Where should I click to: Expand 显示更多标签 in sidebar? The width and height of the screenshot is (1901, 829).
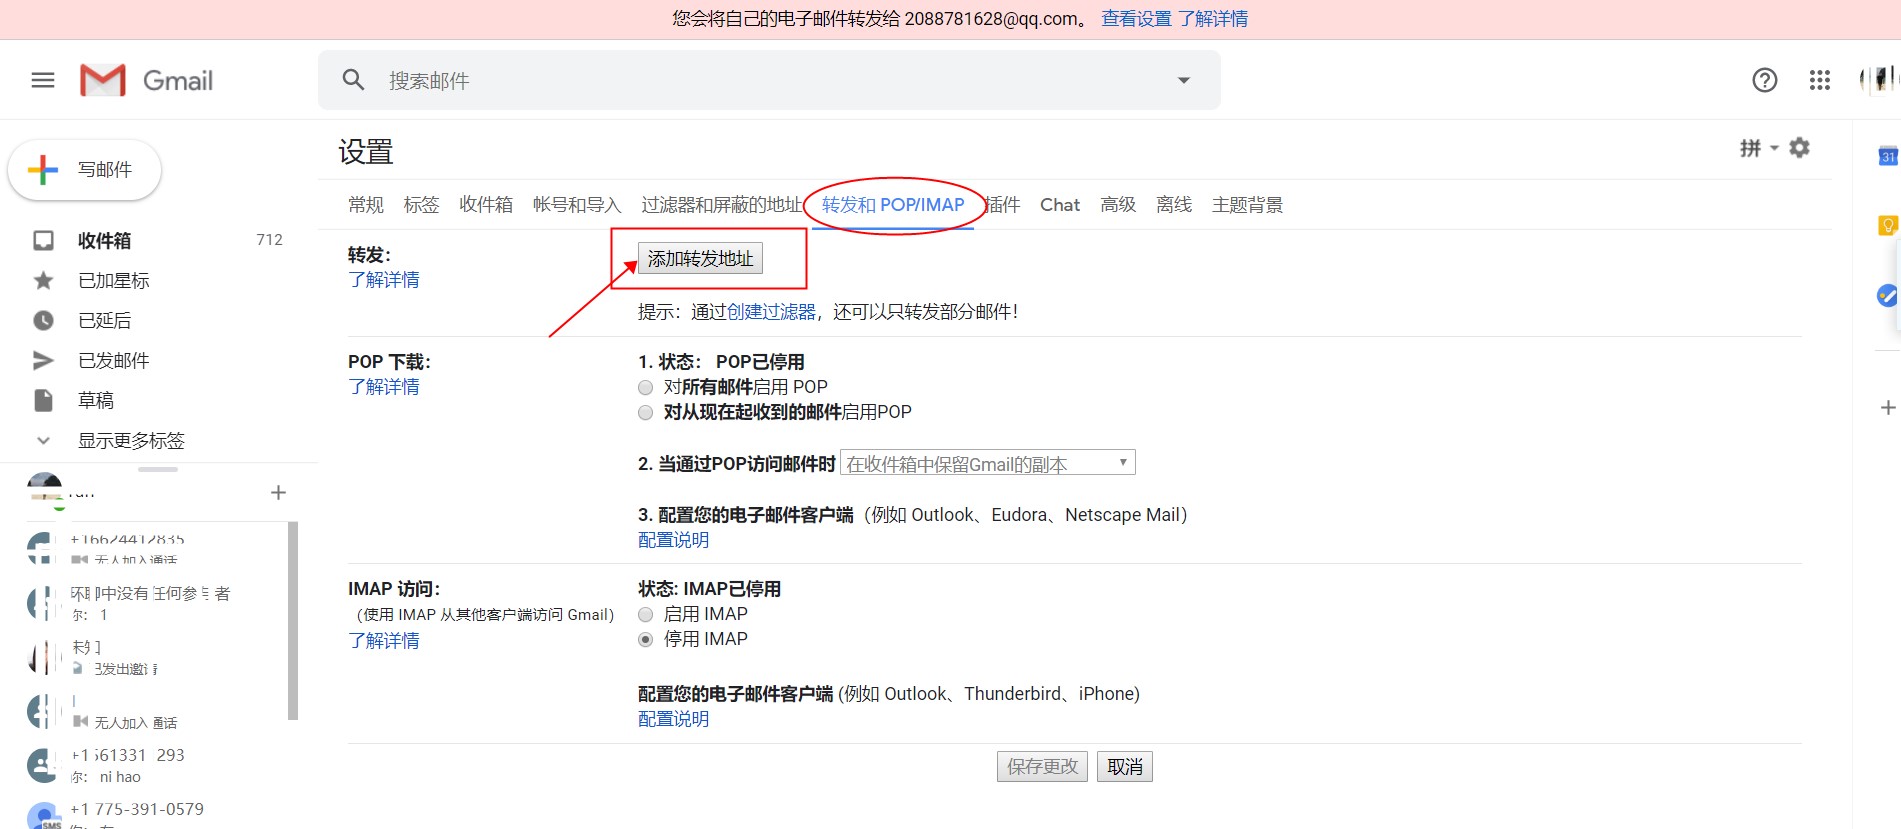(x=131, y=440)
